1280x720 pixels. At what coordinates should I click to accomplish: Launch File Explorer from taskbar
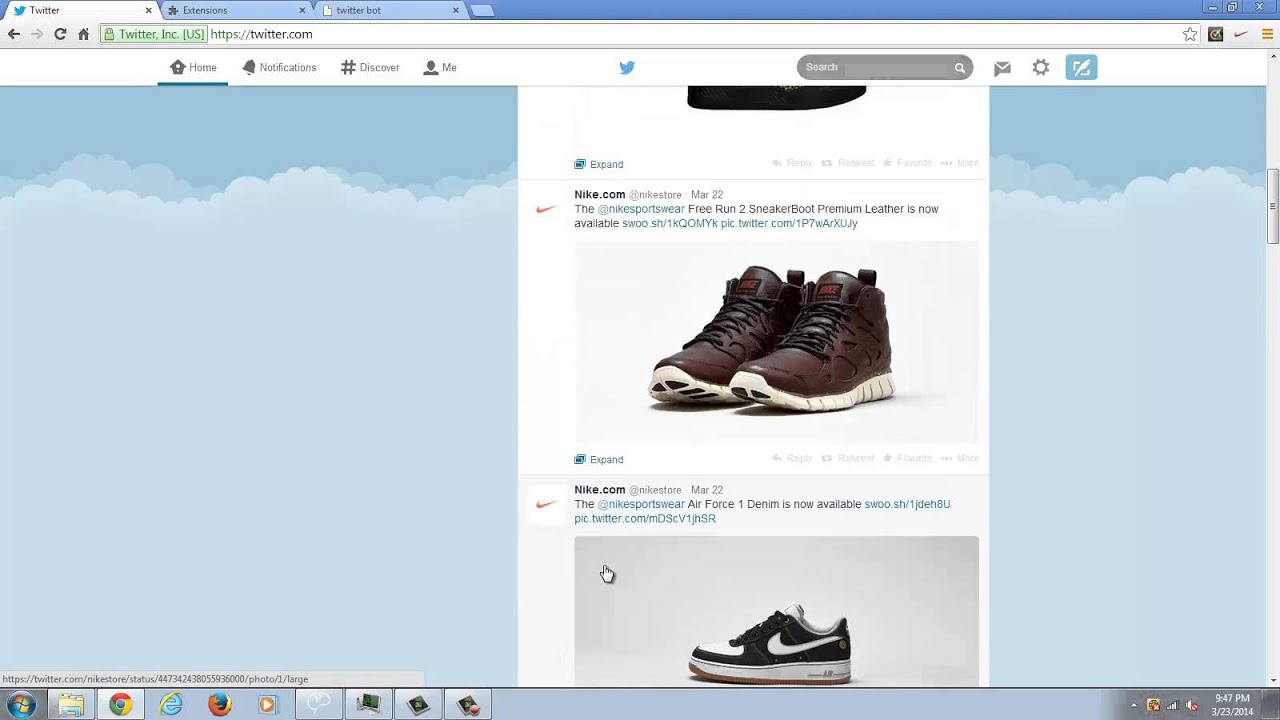(x=71, y=705)
